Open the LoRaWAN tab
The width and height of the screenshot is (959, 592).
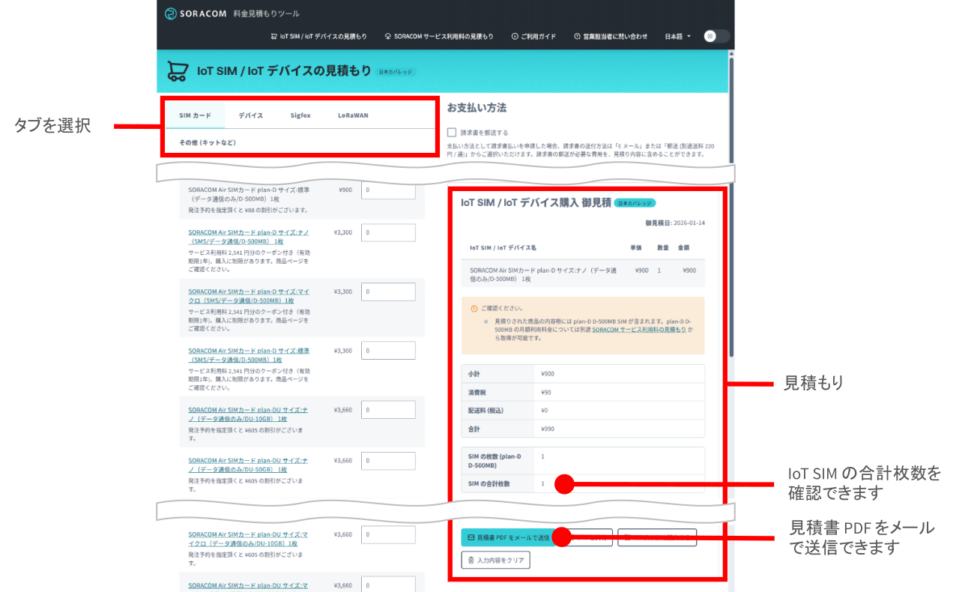[352, 115]
